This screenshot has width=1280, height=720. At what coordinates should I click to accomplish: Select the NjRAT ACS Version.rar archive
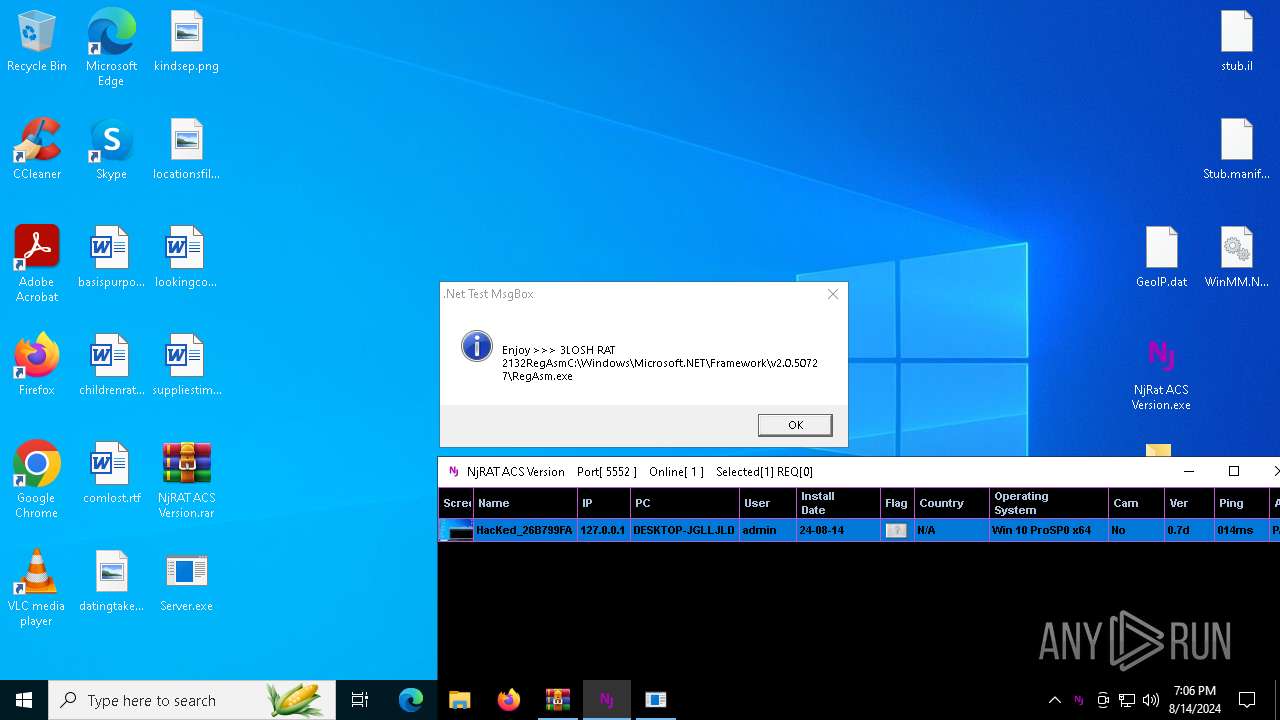pos(186,480)
